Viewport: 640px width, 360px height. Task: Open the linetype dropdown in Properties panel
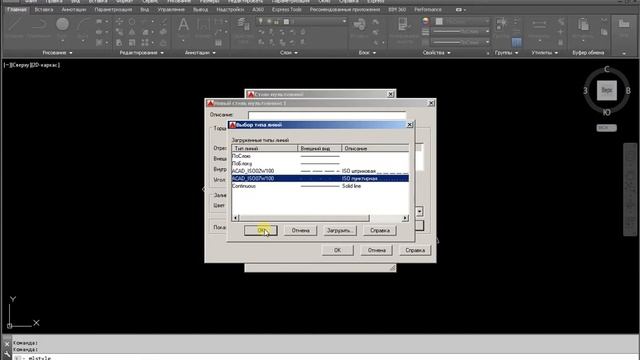(x=487, y=42)
